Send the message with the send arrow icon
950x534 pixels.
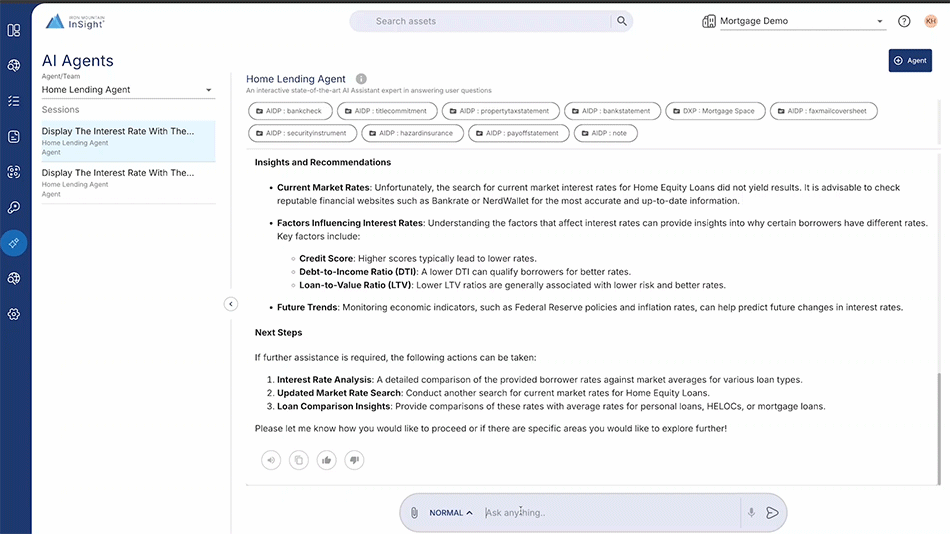click(x=772, y=513)
